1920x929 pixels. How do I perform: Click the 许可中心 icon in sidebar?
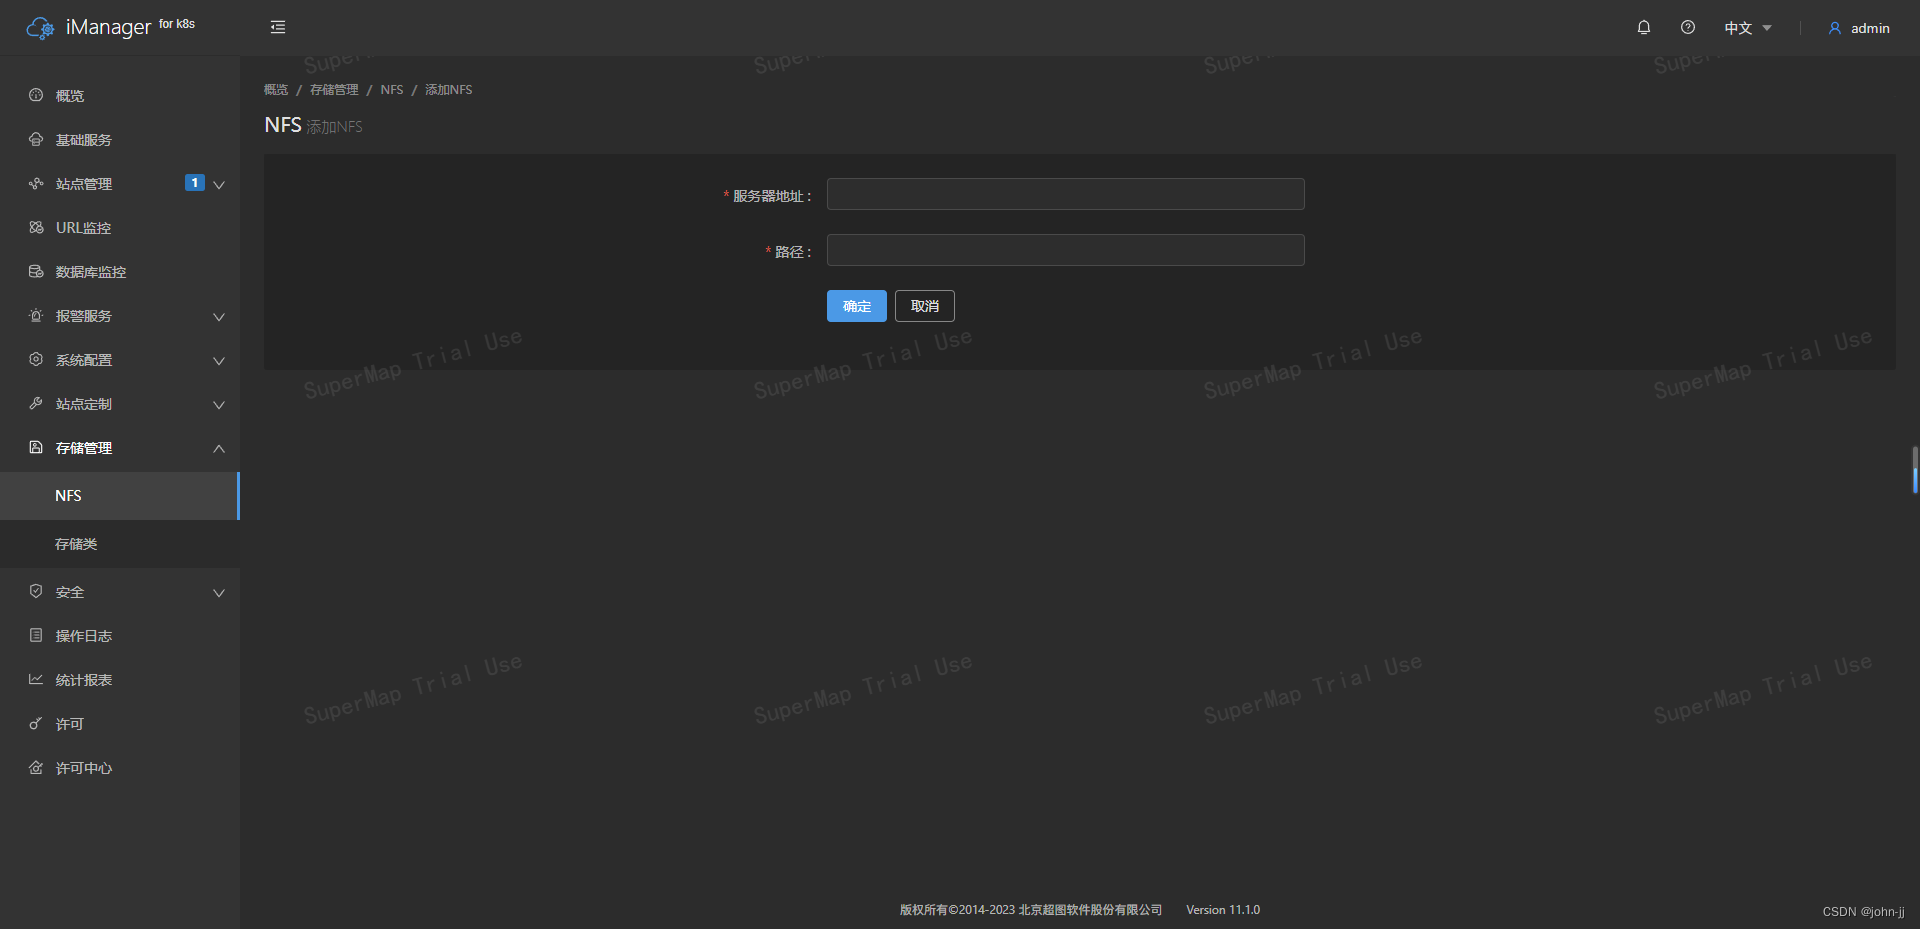click(x=36, y=767)
